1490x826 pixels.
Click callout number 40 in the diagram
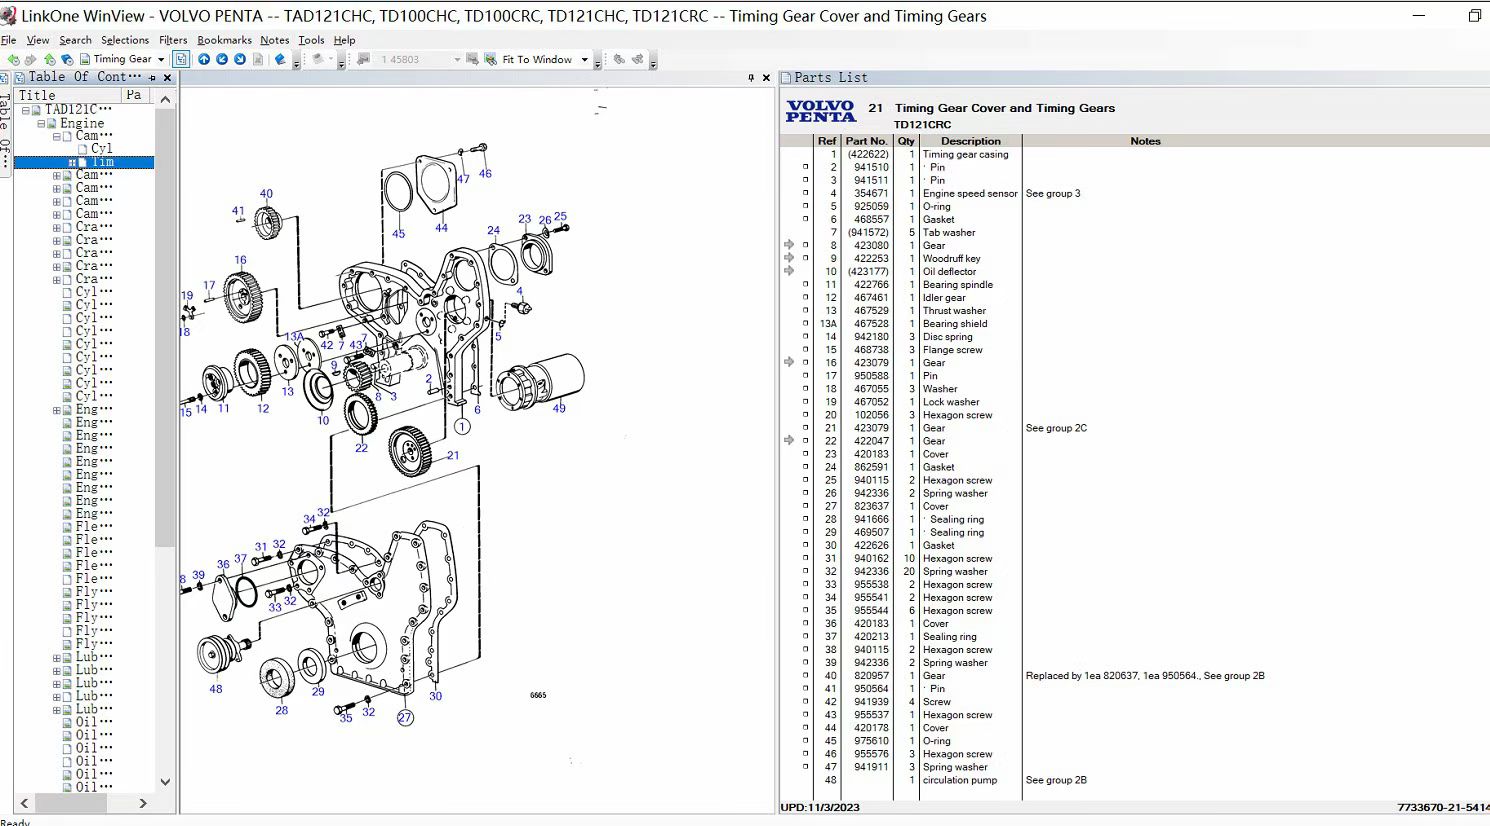coord(266,194)
